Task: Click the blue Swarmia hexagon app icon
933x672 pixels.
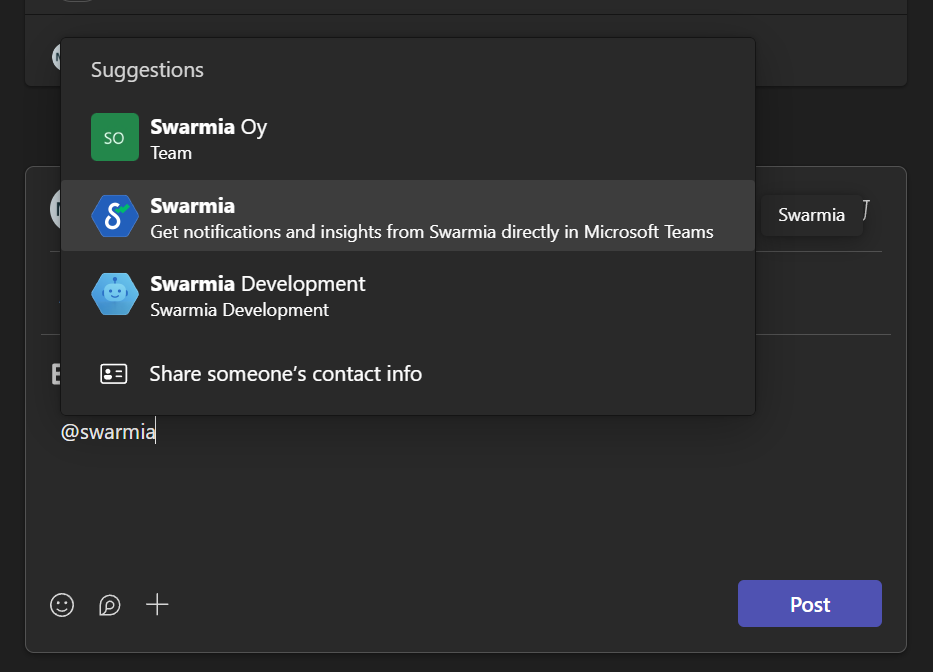Action: [114, 215]
